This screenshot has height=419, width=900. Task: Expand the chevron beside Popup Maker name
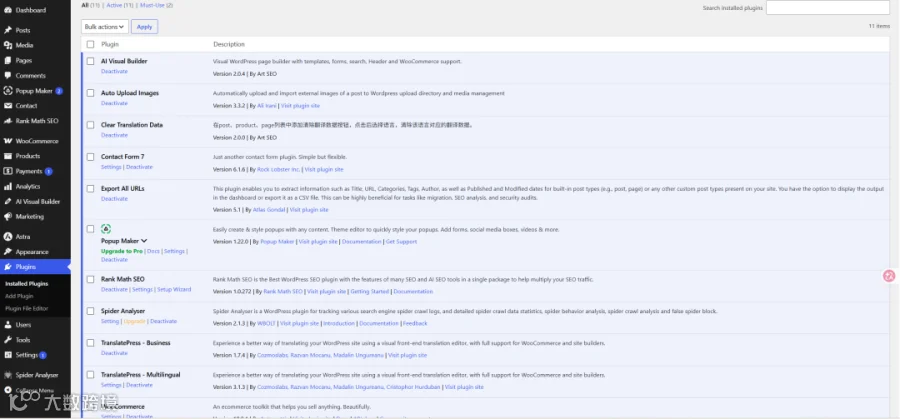tap(144, 241)
